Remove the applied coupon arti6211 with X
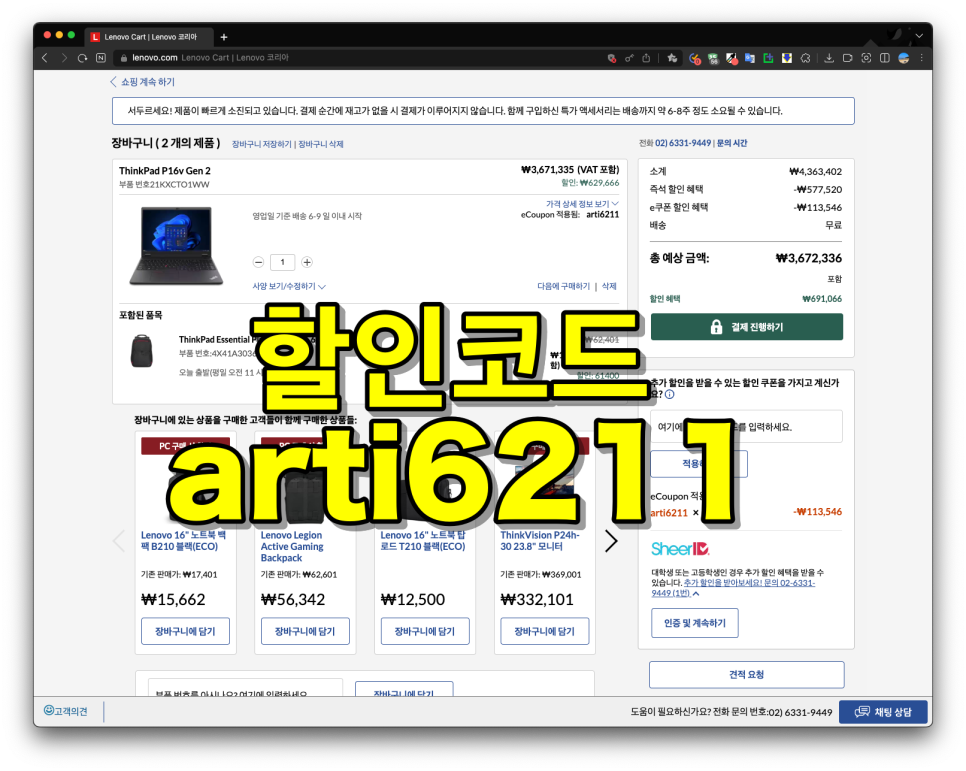The width and height of the screenshot is (966, 771). click(x=696, y=513)
